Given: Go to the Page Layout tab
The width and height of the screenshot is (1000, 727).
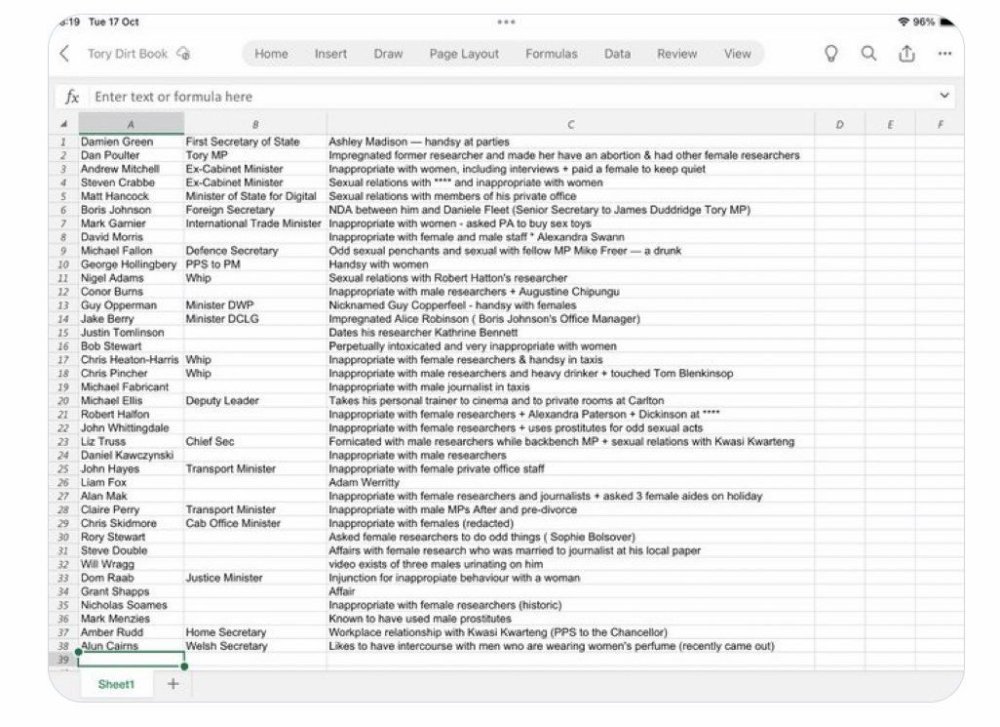Looking at the screenshot, I should click(x=464, y=54).
